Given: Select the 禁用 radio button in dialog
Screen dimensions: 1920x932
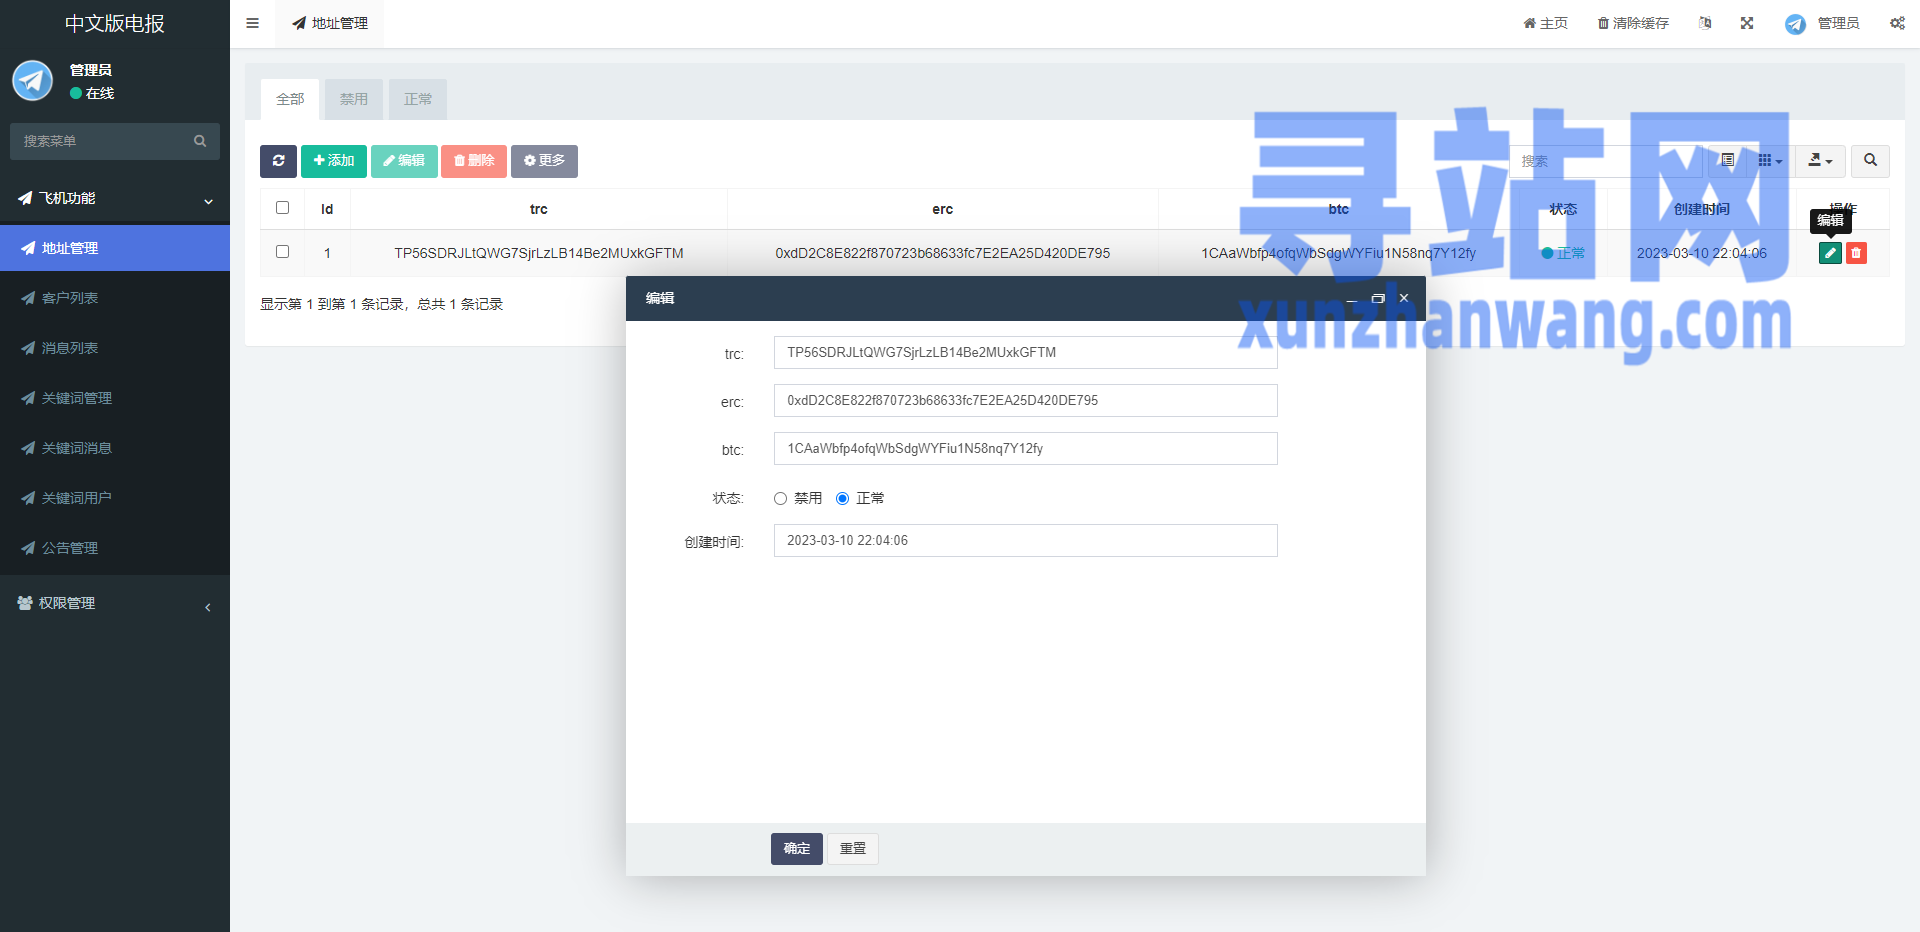Looking at the screenshot, I should pos(780,499).
